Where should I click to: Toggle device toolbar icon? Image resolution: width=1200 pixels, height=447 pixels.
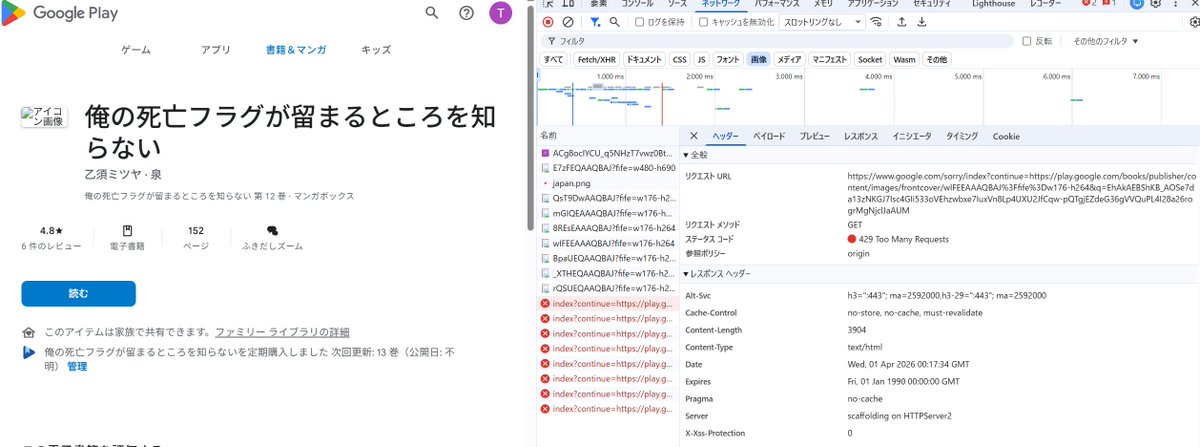pos(566,4)
